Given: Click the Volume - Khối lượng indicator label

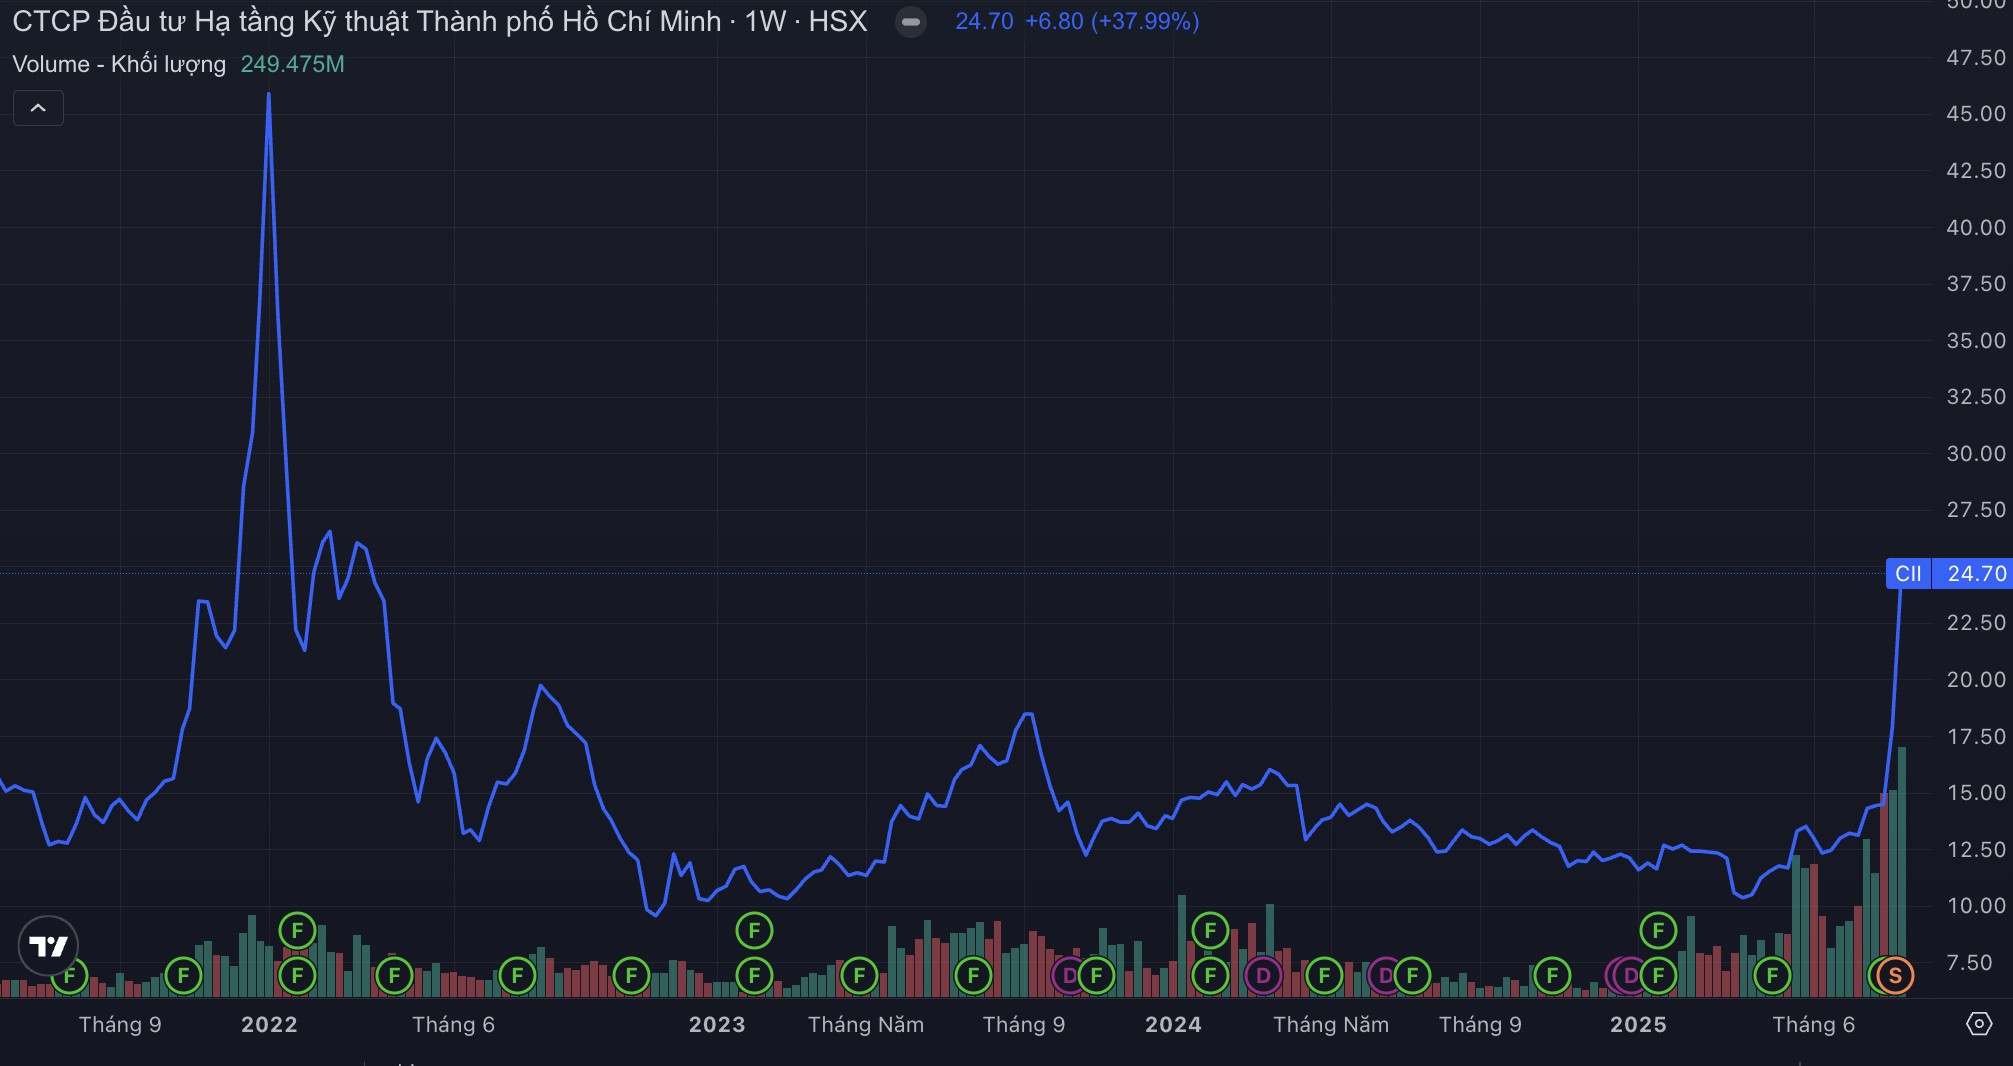Looking at the screenshot, I should [119, 64].
